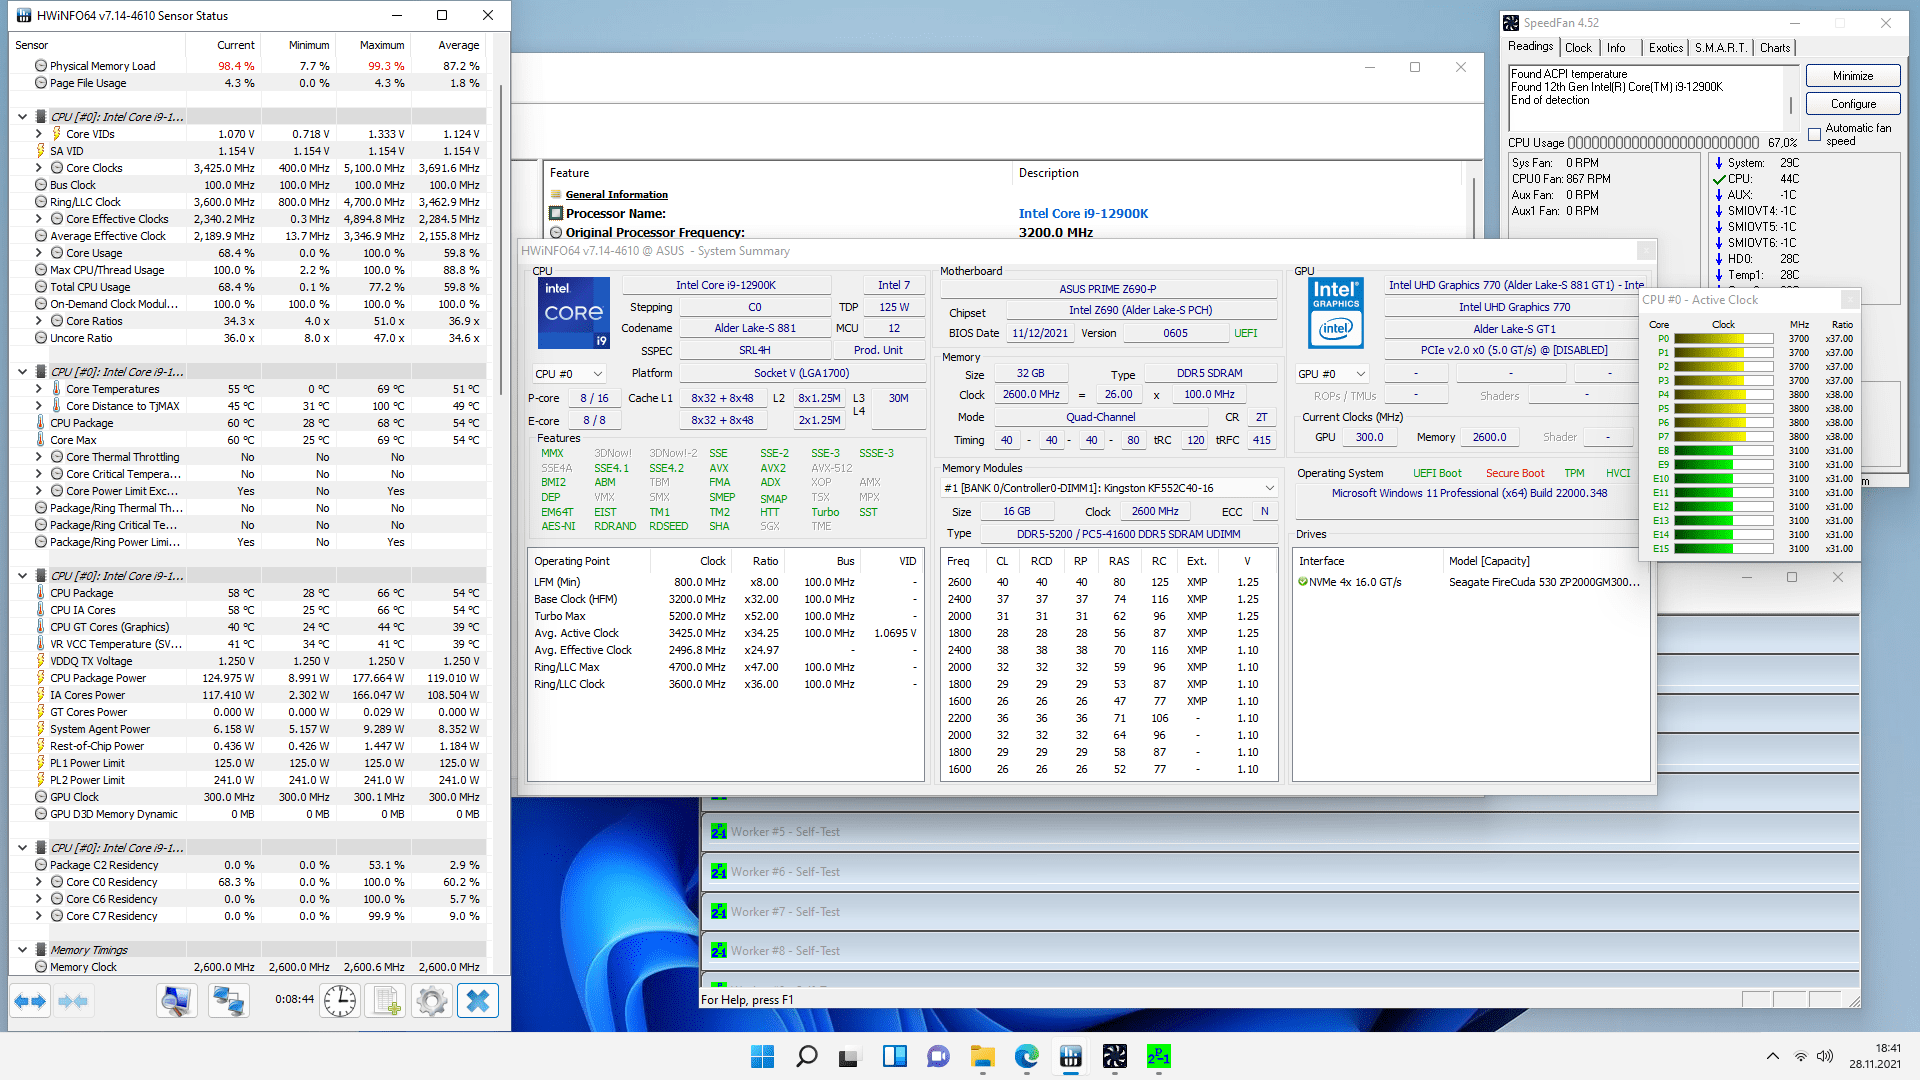Select Readings tab in SpeedFan
This screenshot has width=1920, height=1080.
(x=1531, y=47)
